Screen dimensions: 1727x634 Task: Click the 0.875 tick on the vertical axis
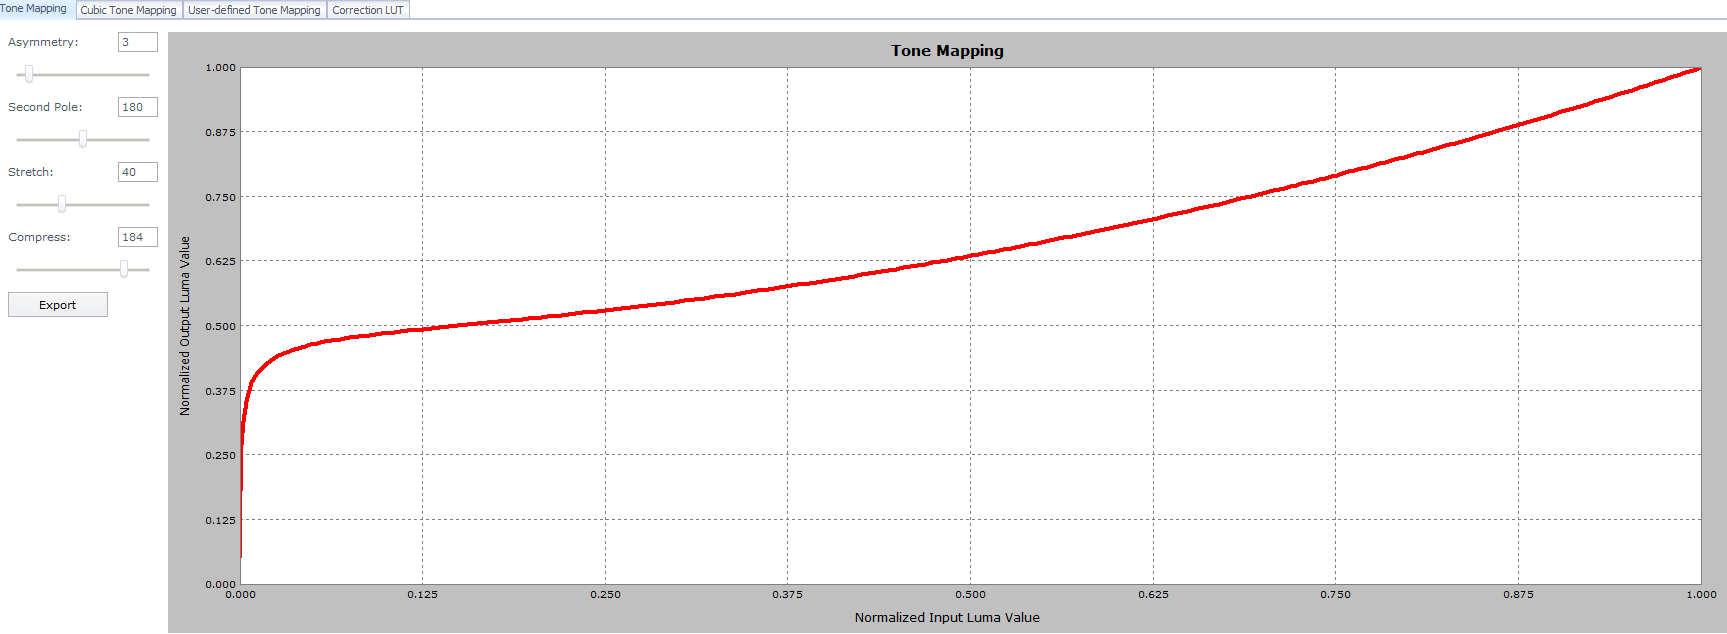tap(220, 132)
